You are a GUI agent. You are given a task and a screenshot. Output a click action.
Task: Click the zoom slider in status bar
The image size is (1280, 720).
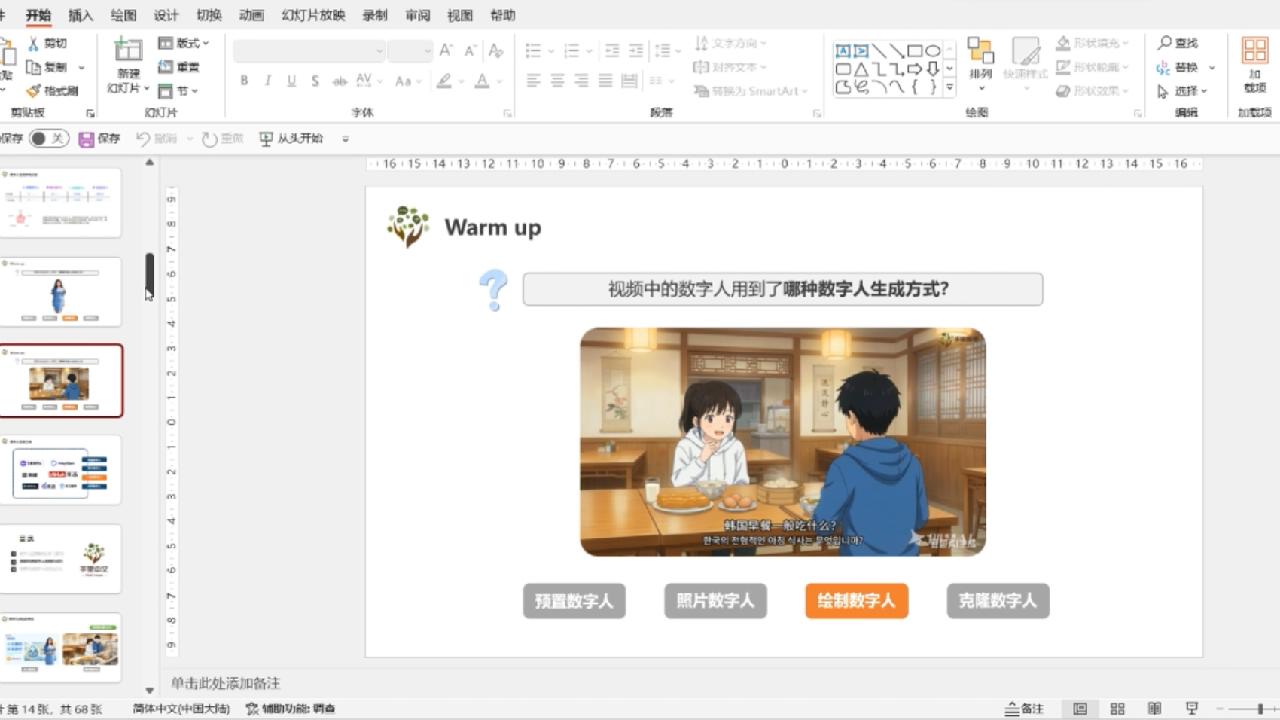(x=1258, y=709)
